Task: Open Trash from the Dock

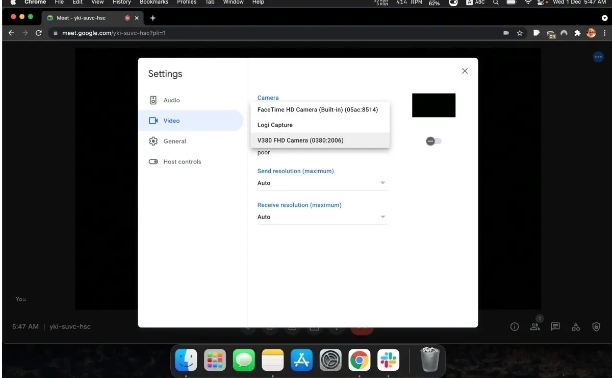Action: (429, 359)
